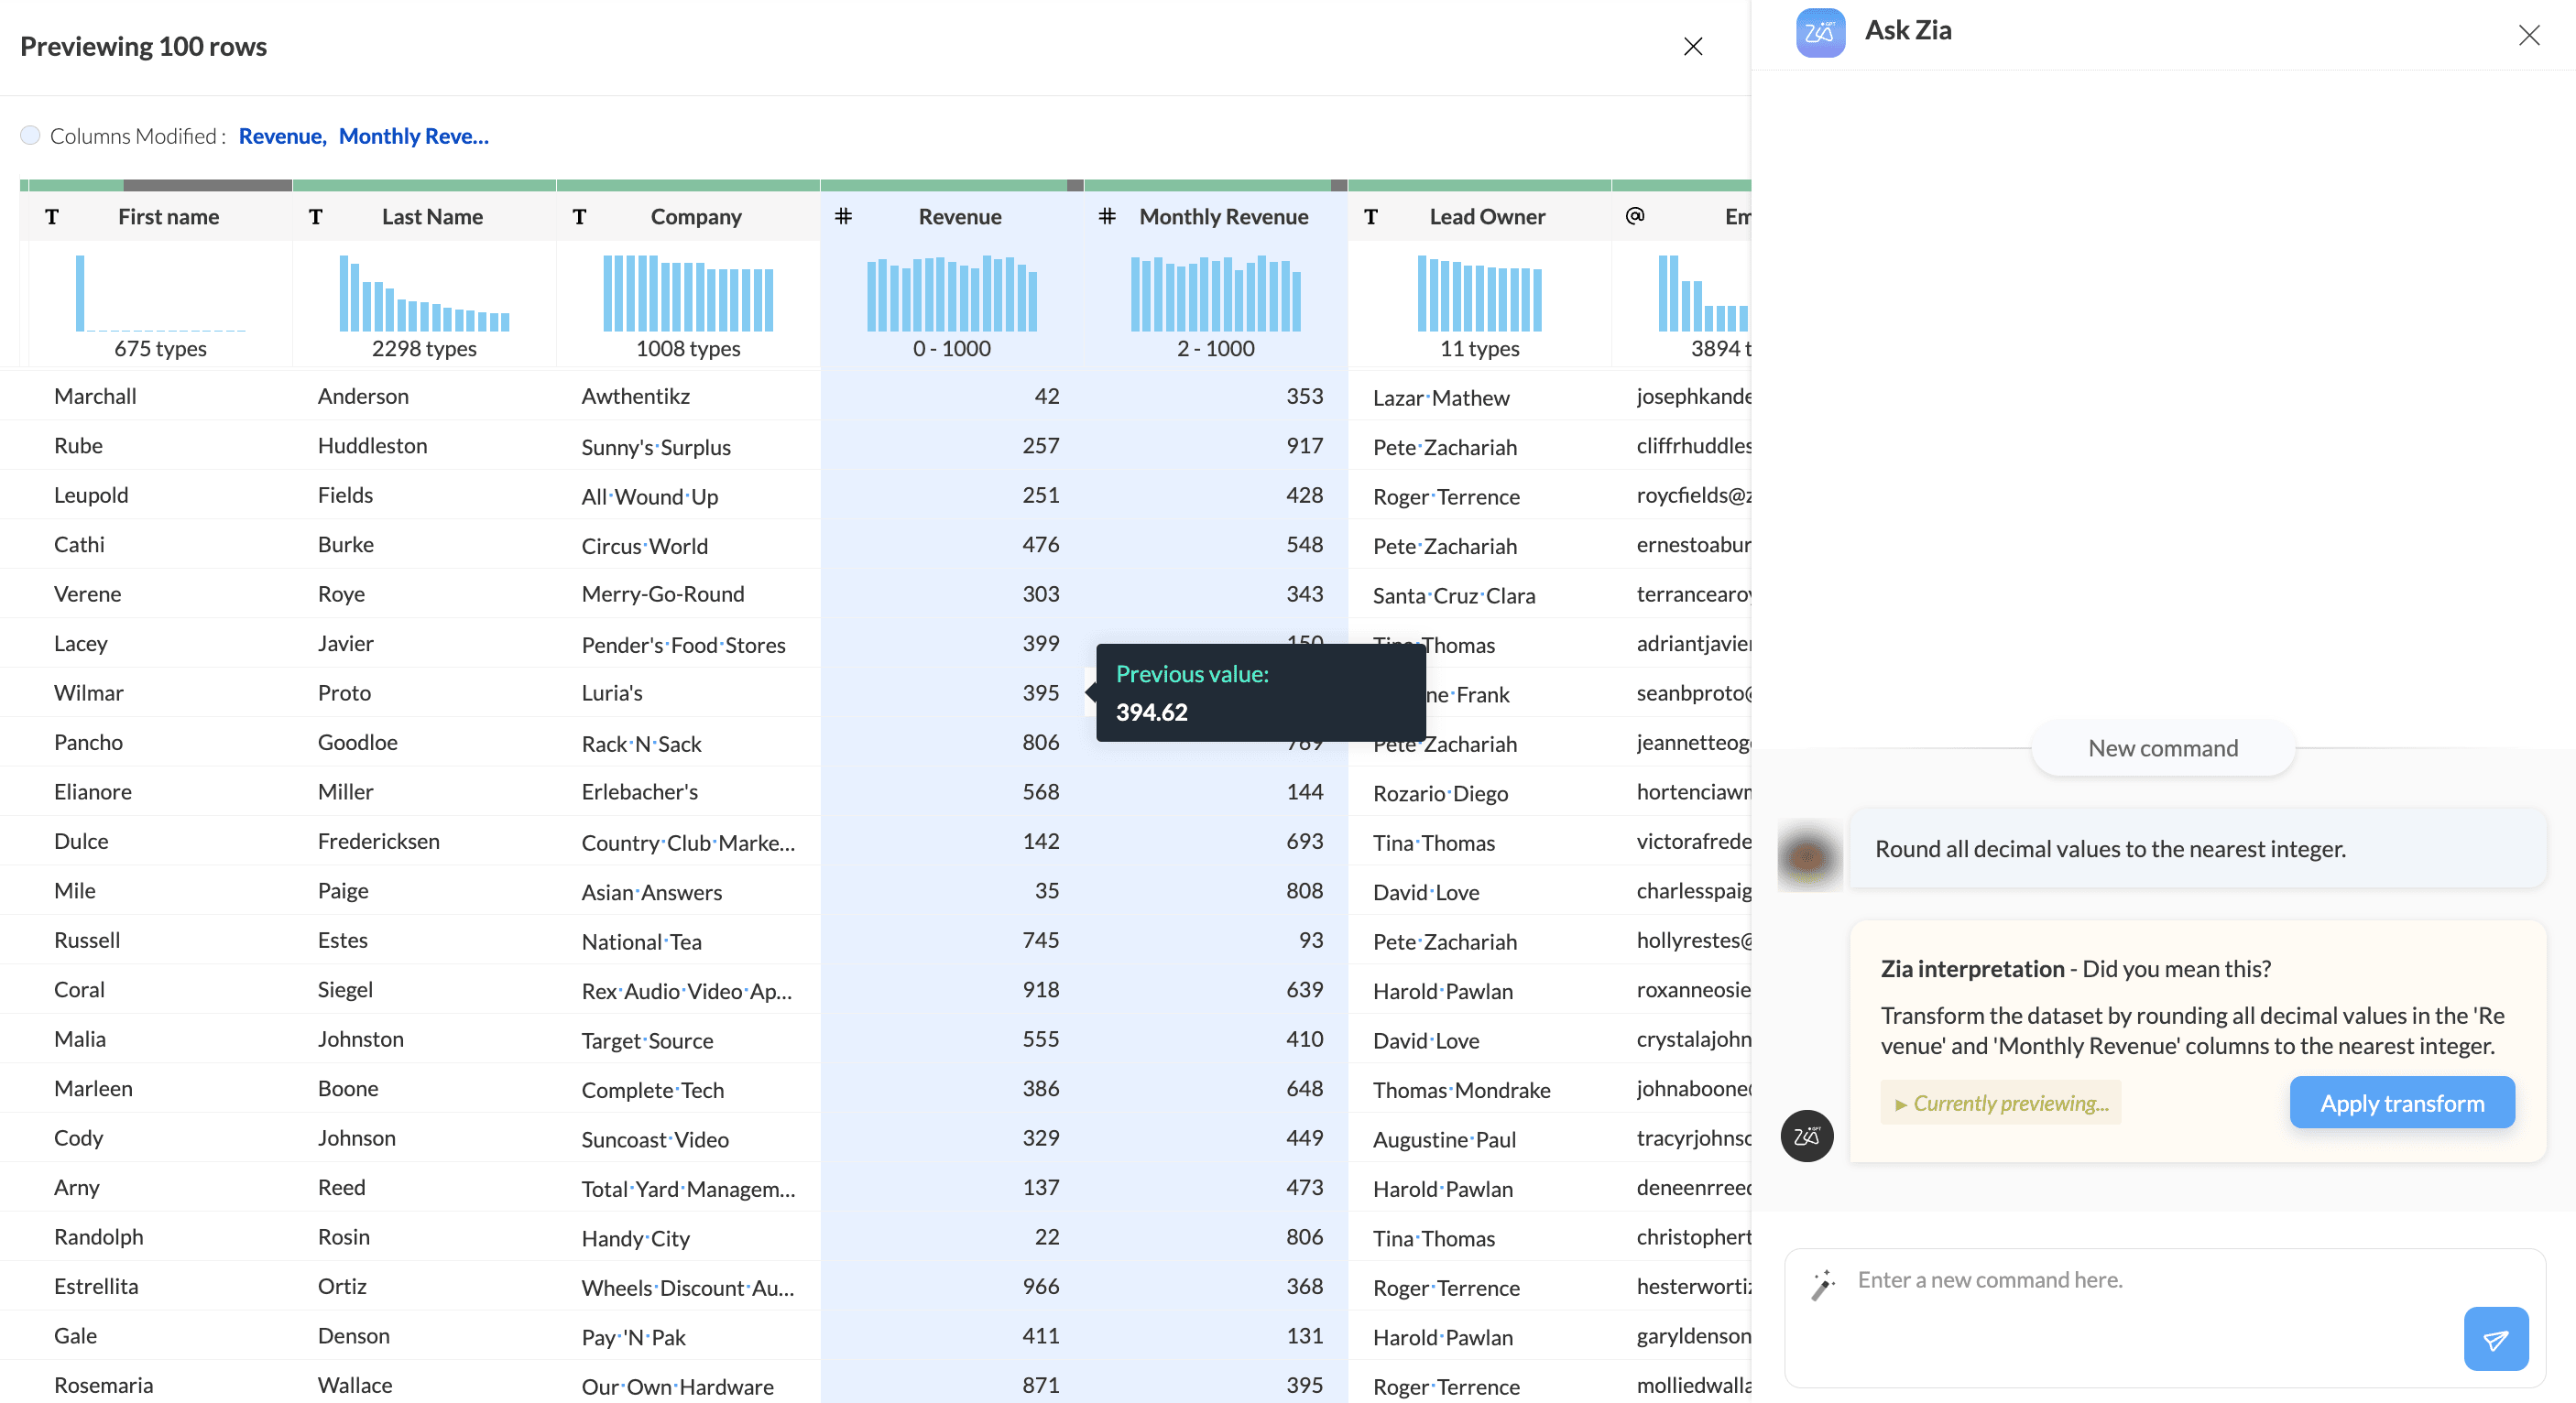Click the @ type icon for Email column
This screenshot has height=1403, width=2576.
tap(1635, 216)
